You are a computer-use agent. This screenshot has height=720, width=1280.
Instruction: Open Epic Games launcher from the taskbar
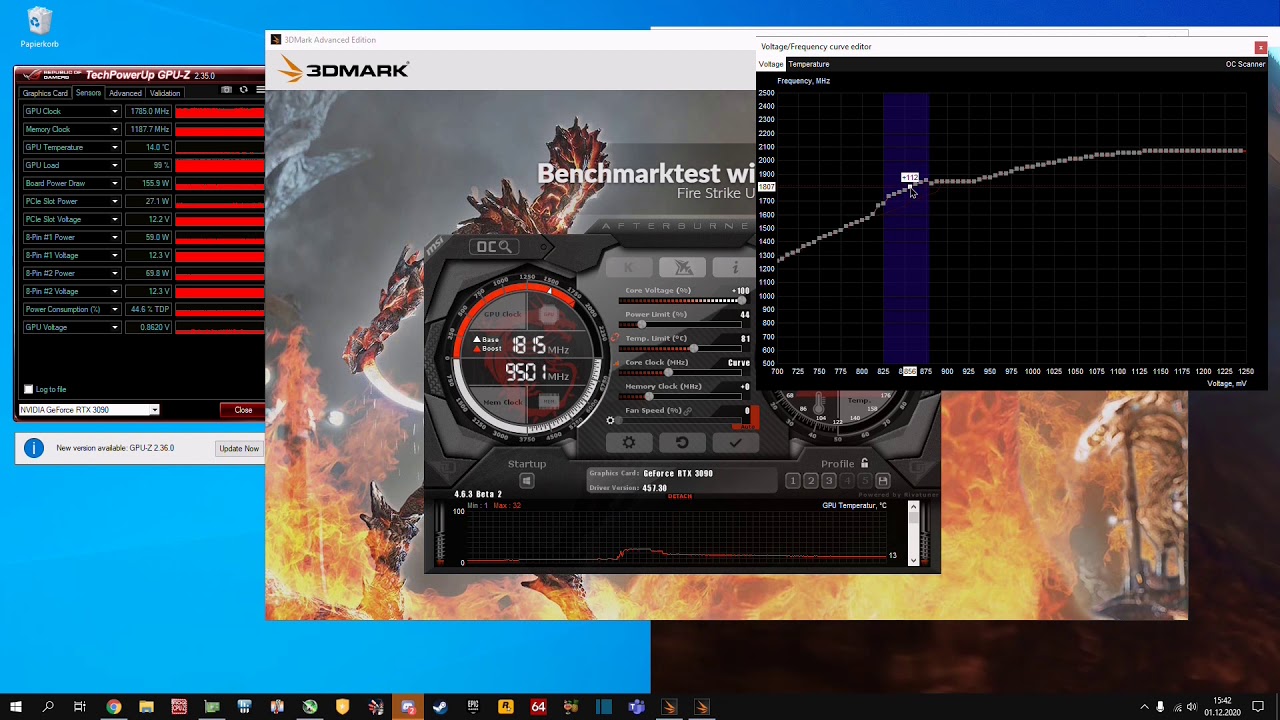(x=473, y=707)
